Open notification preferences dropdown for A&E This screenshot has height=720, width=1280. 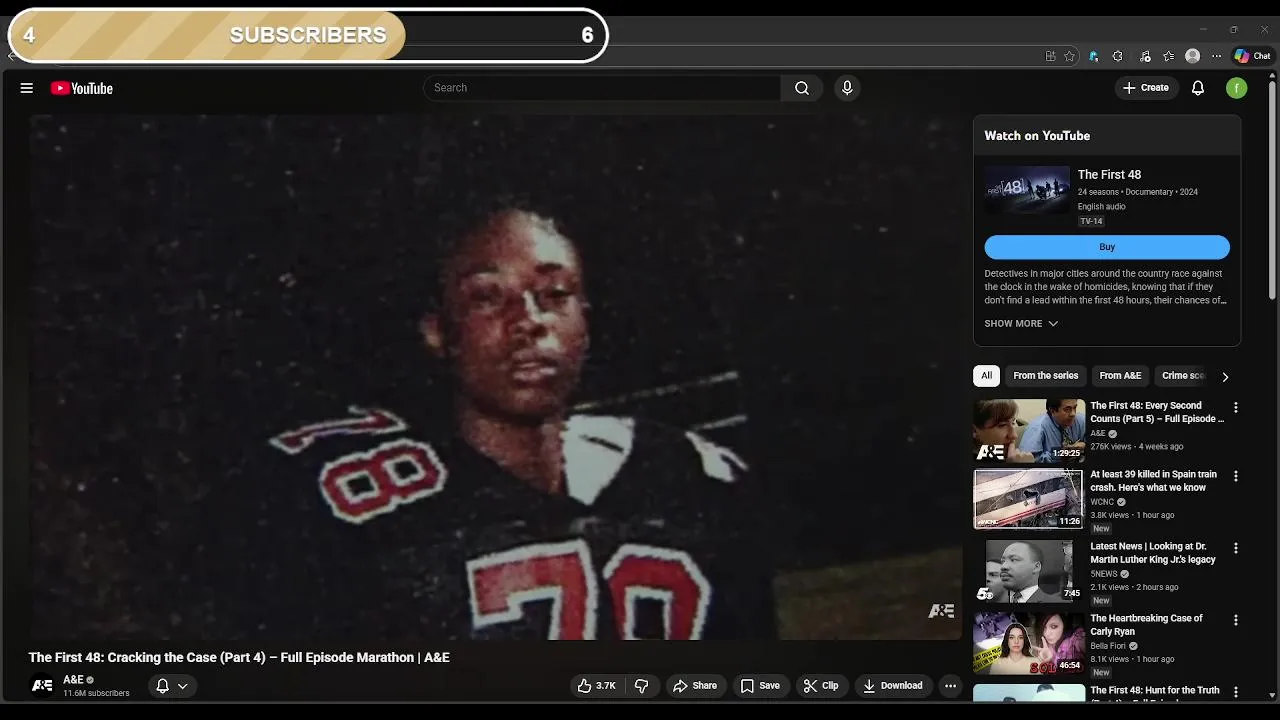pos(172,686)
